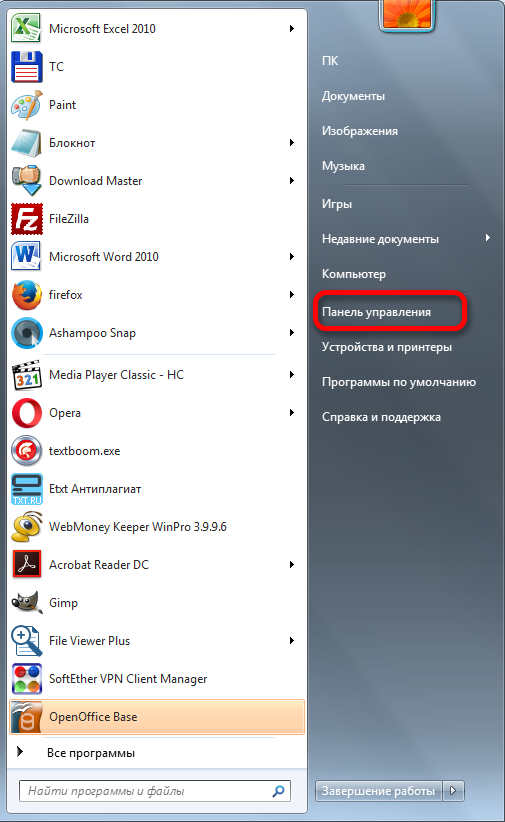Open Изображения folder

click(x=360, y=131)
